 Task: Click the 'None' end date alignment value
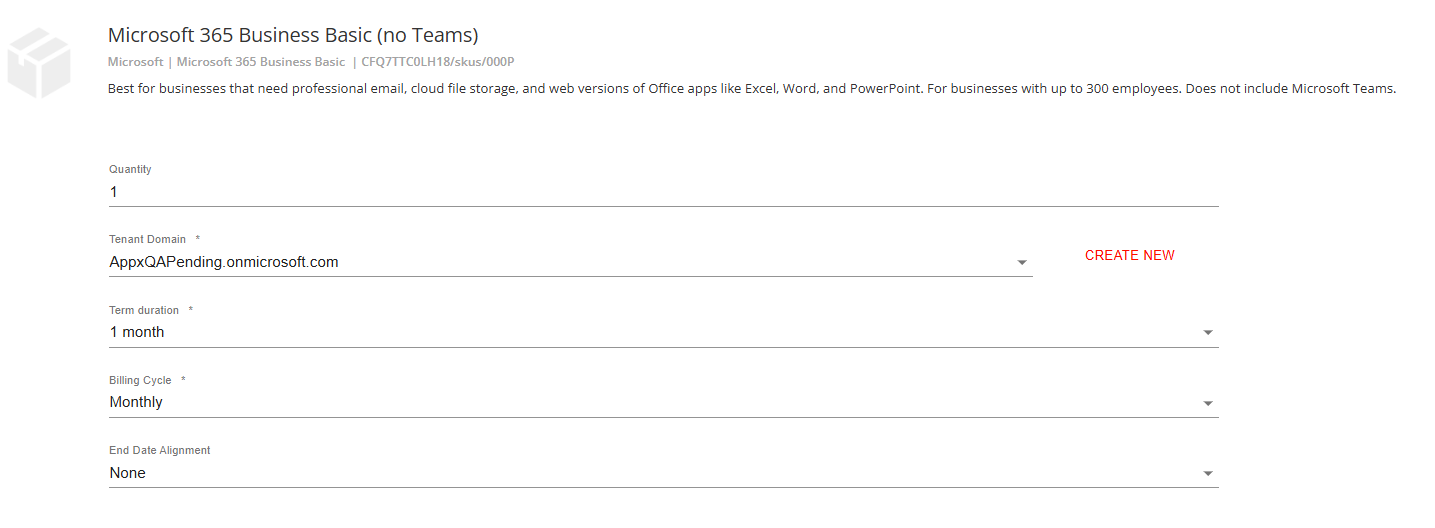pos(128,473)
